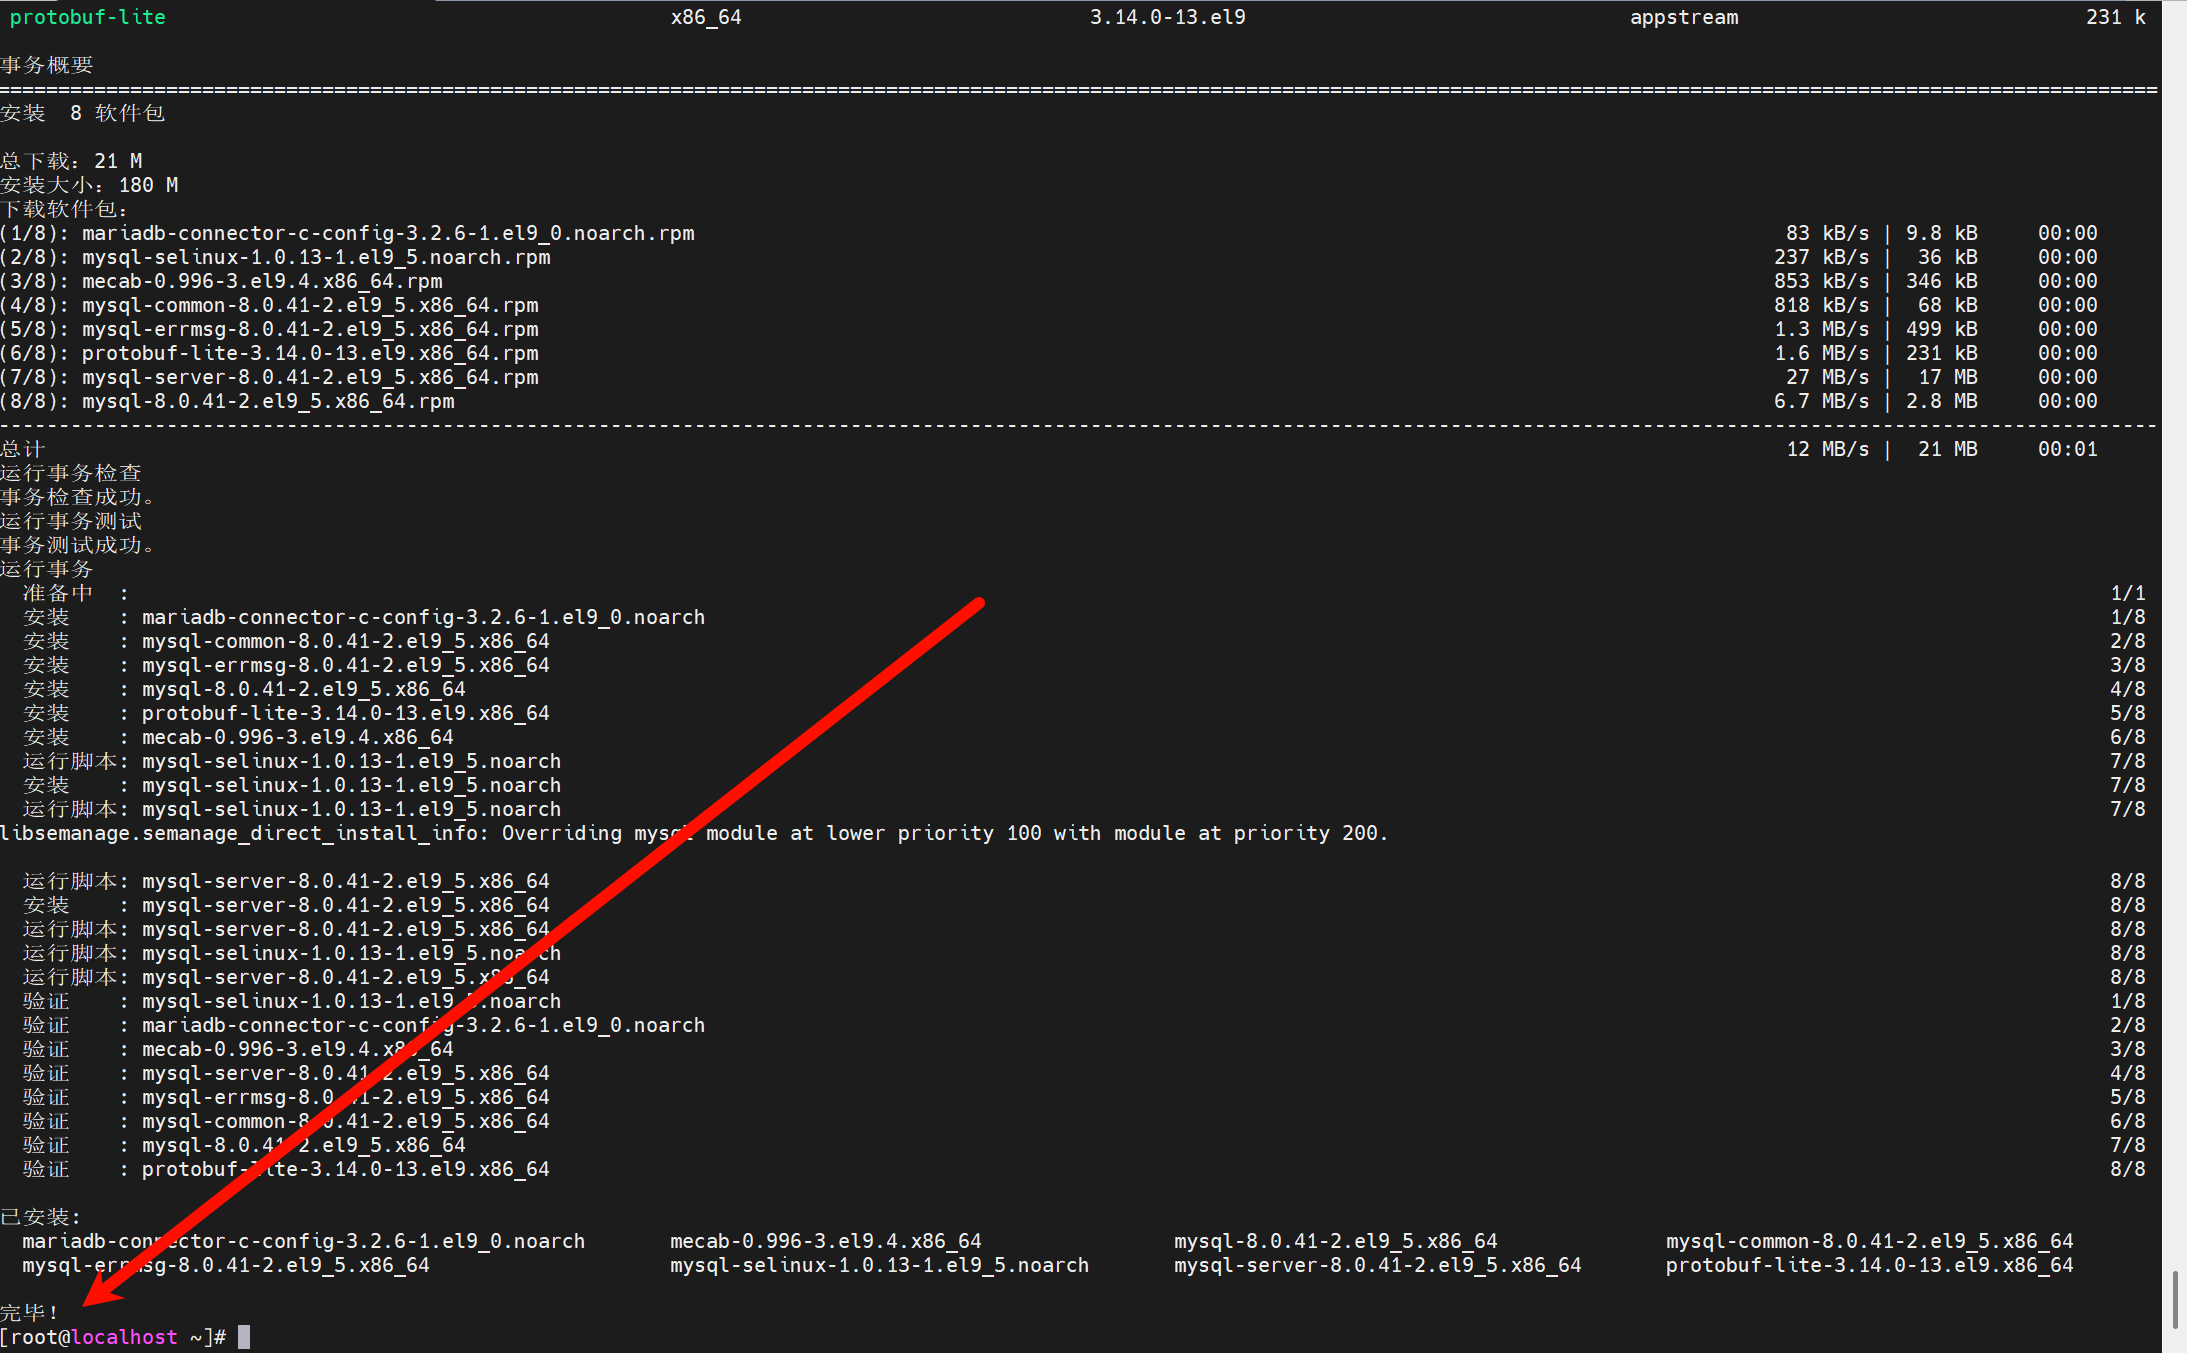Select mariadb-connector-c-config rpm download line

350,232
